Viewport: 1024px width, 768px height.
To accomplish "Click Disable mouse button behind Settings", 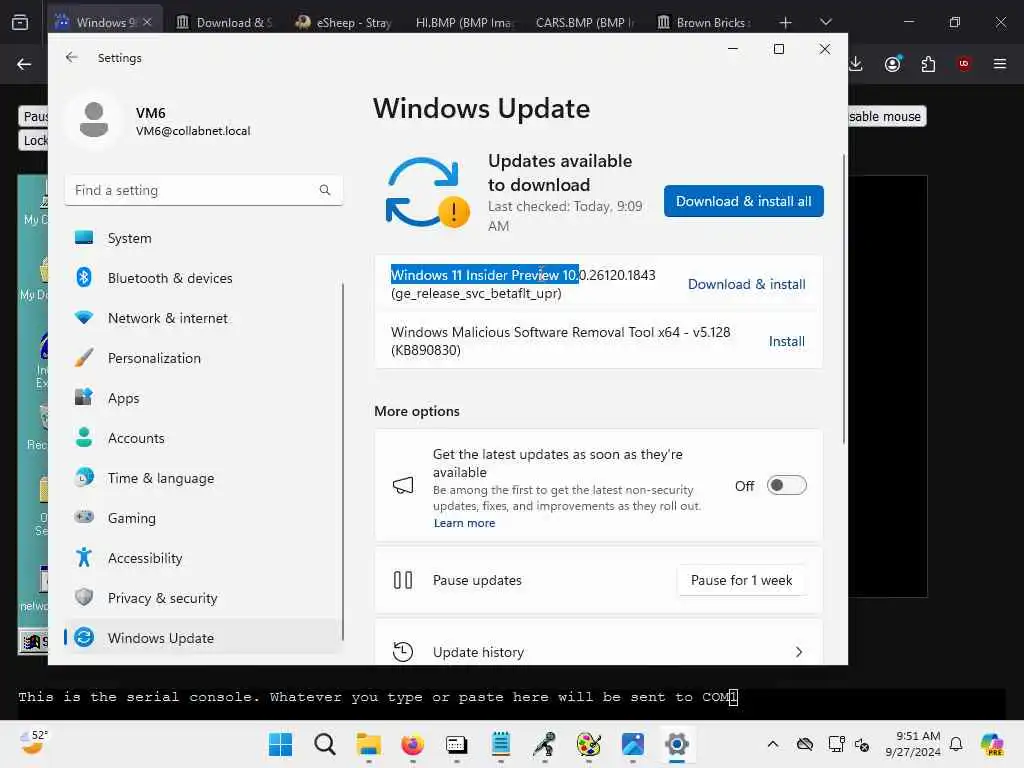I will [886, 116].
